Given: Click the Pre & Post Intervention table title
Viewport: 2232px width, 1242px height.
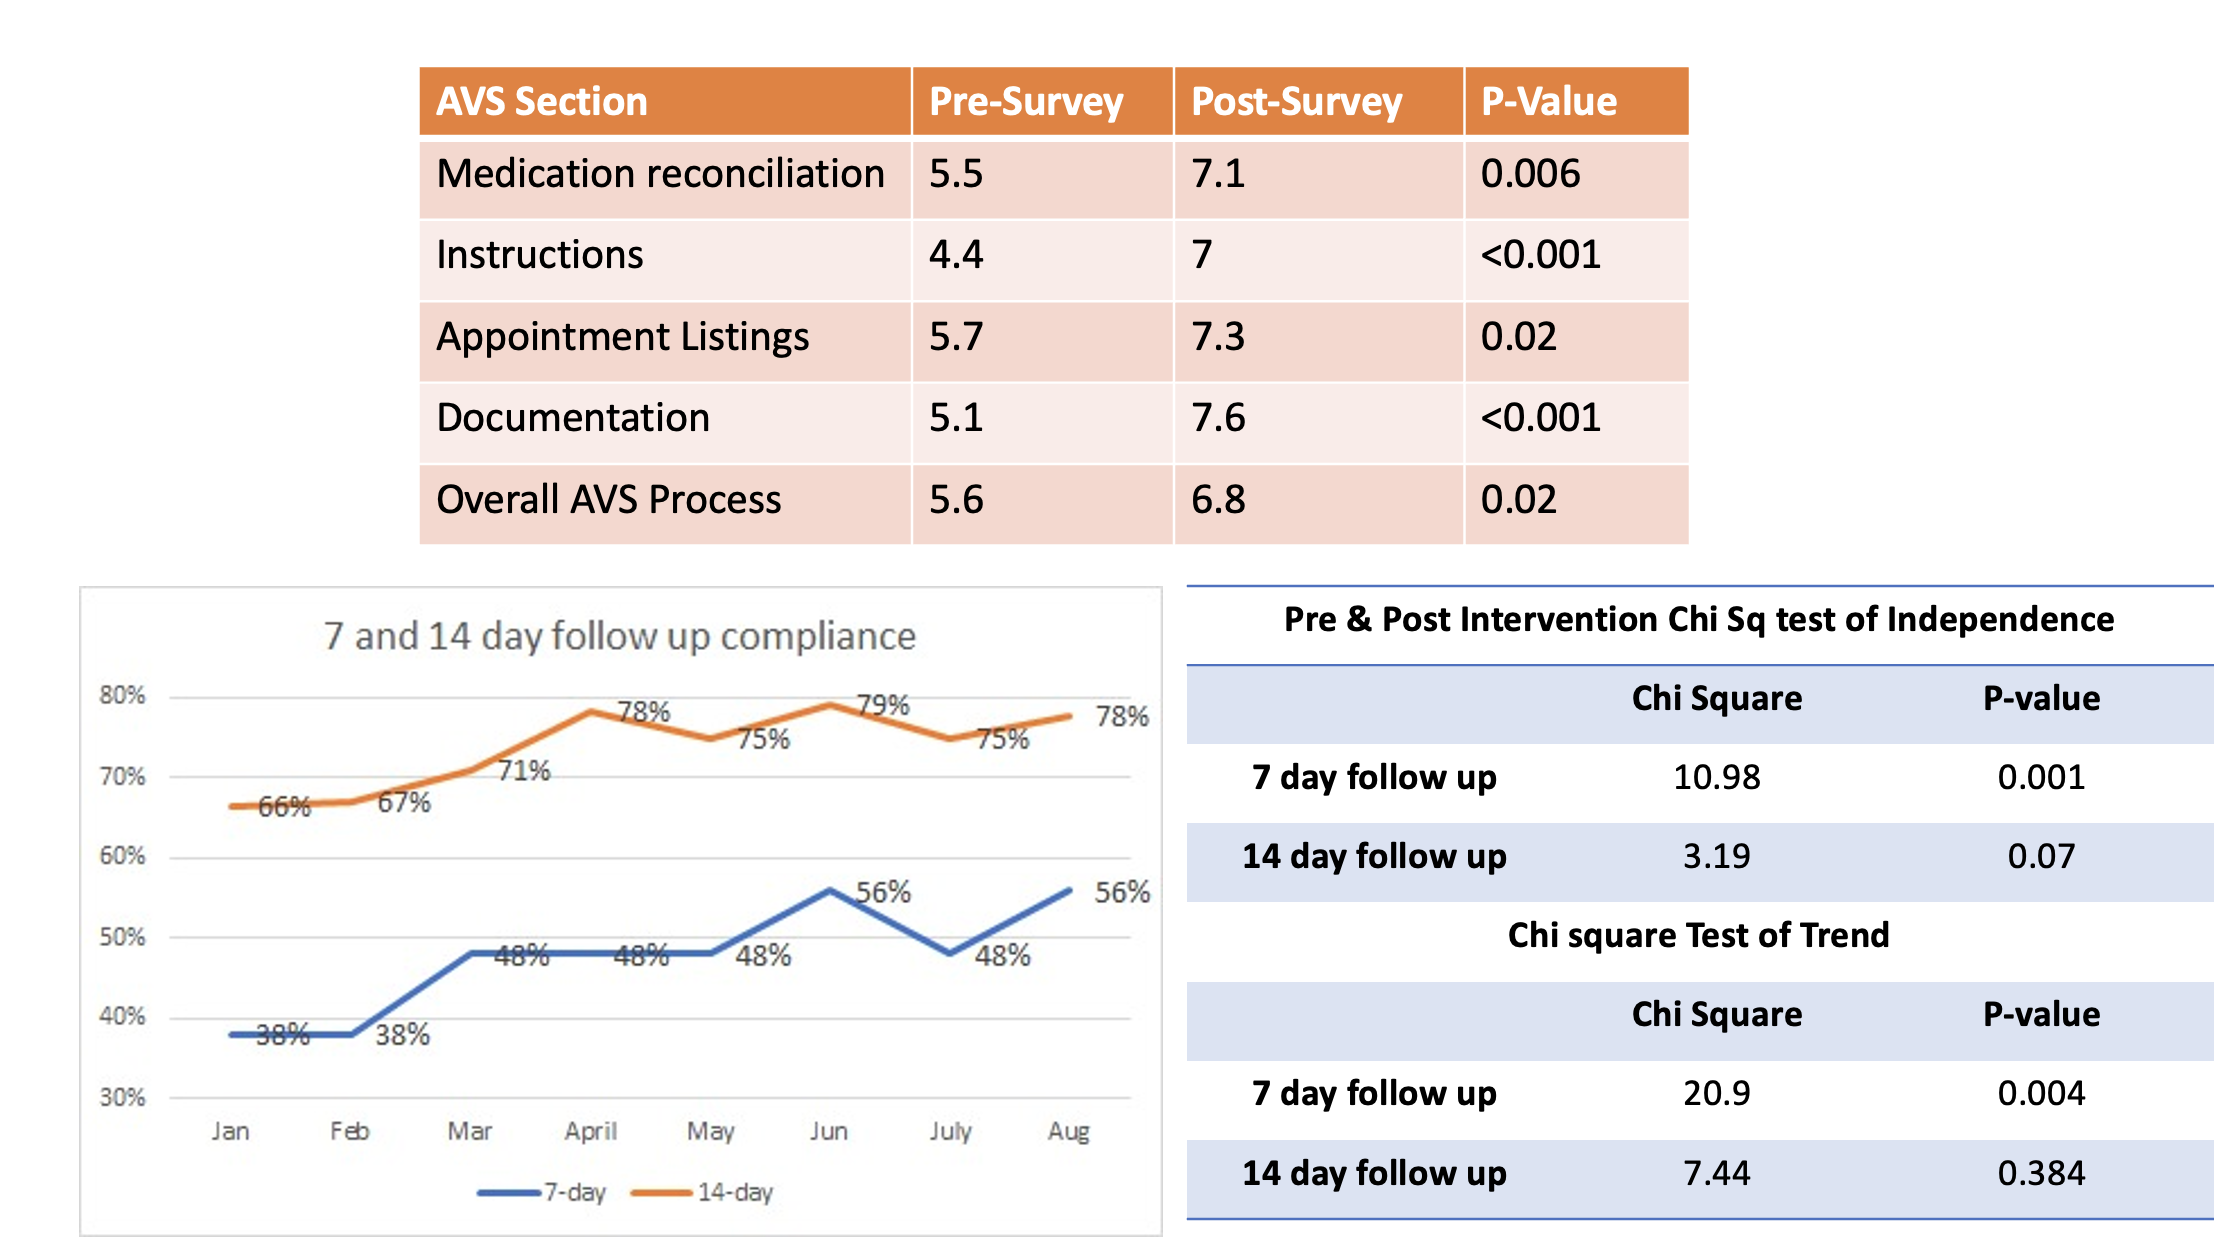Looking at the screenshot, I should (1698, 620).
